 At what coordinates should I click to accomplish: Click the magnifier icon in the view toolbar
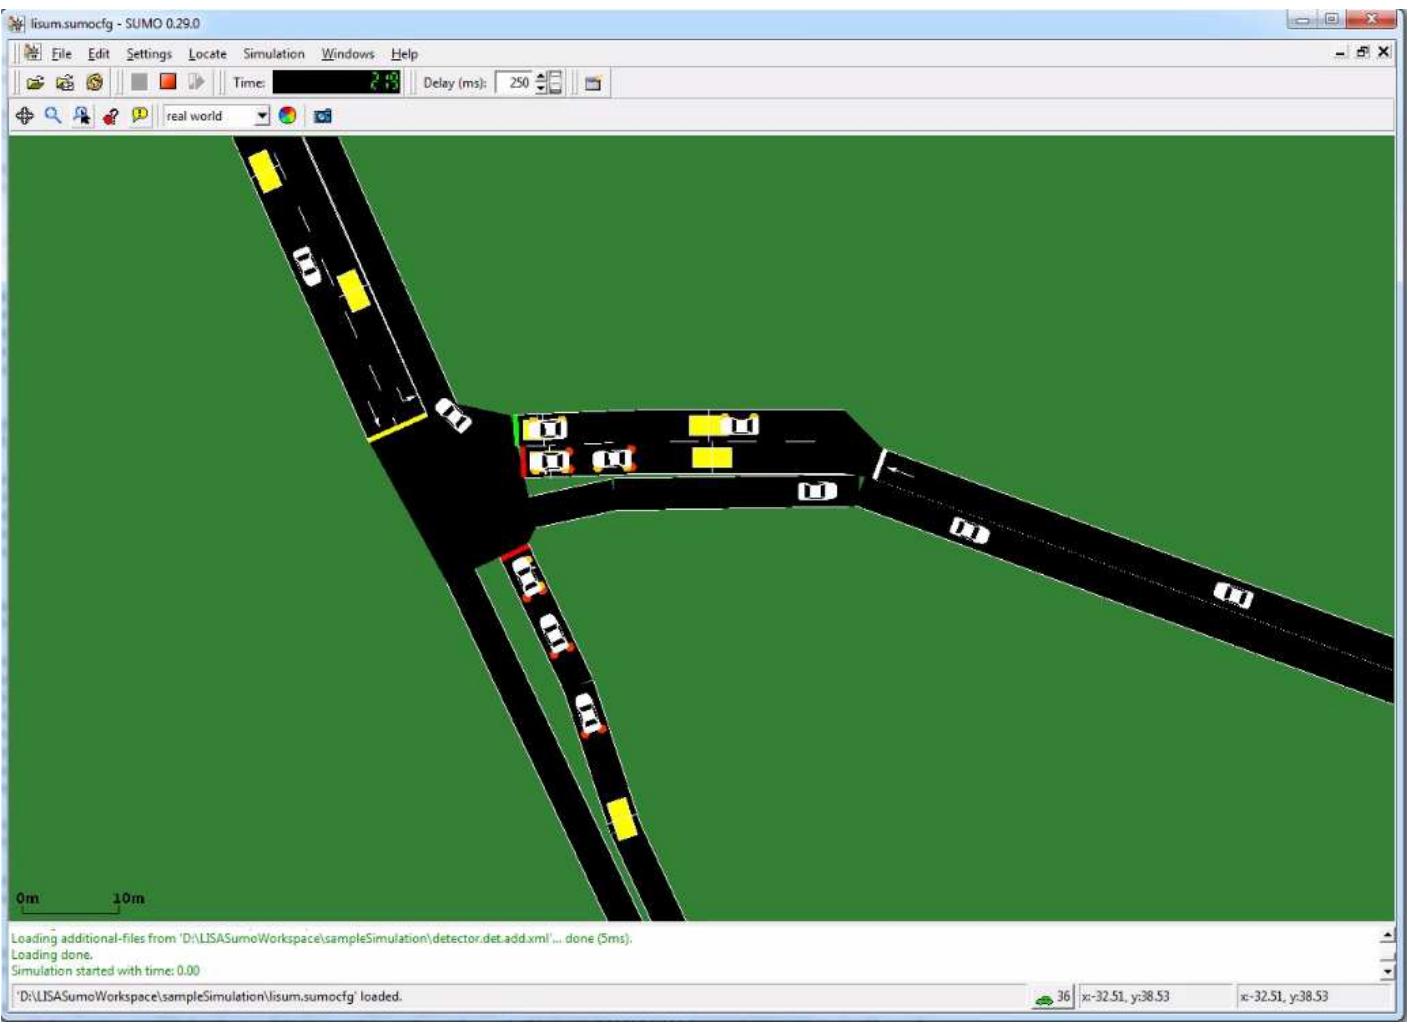click(x=53, y=116)
